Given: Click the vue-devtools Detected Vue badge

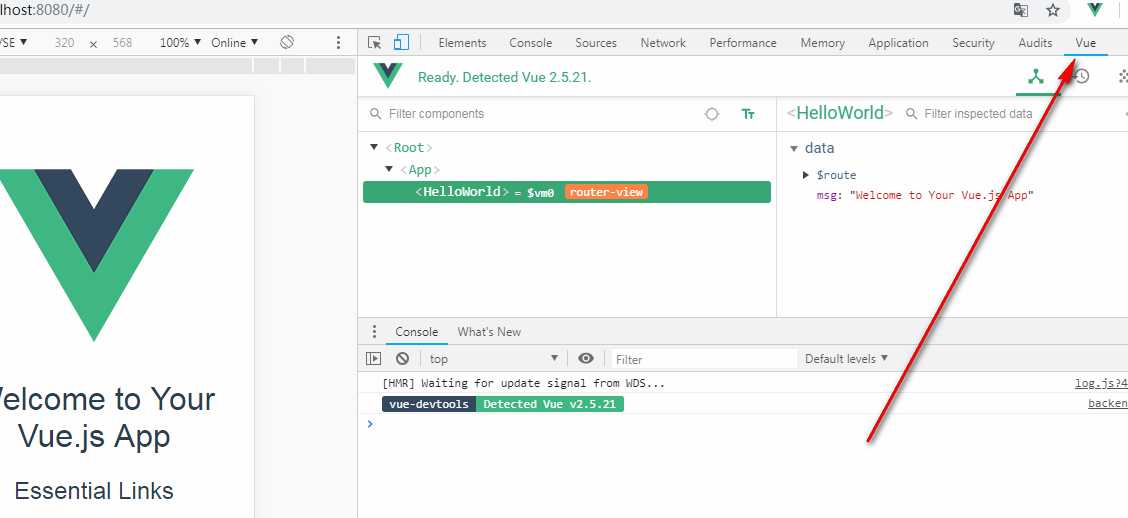Looking at the screenshot, I should 503,404.
